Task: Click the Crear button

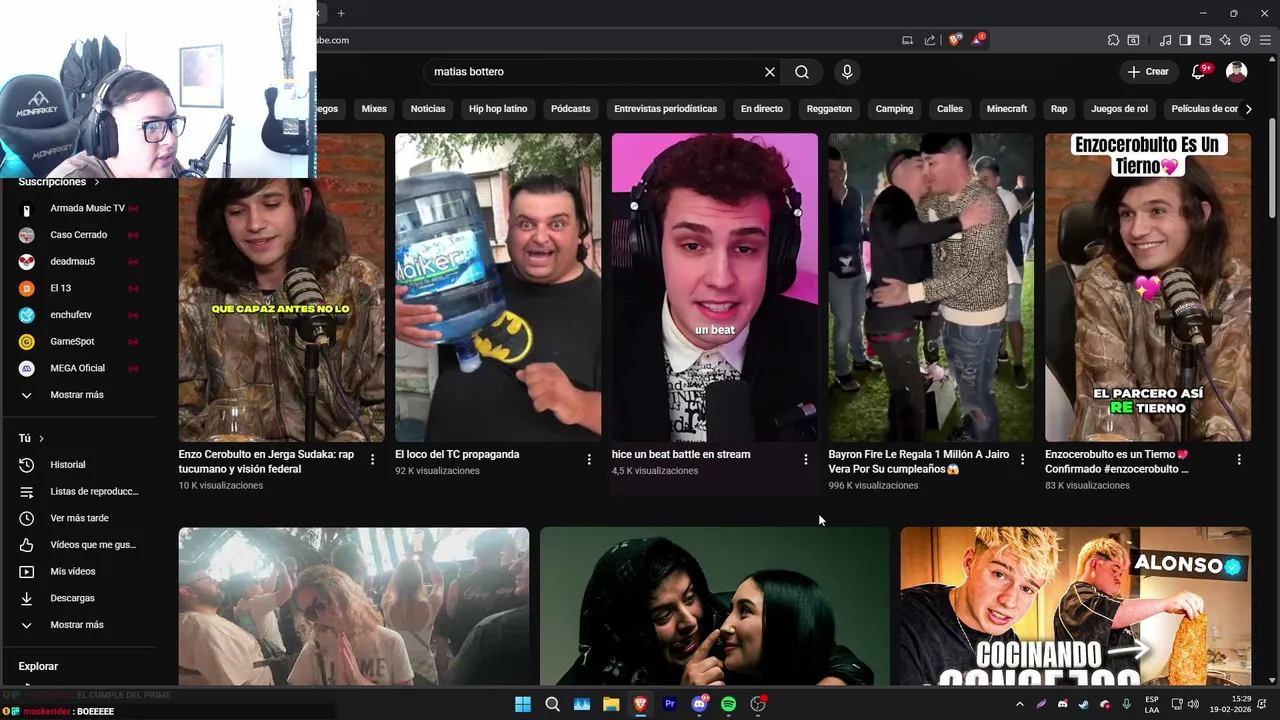Action: click(x=1148, y=72)
